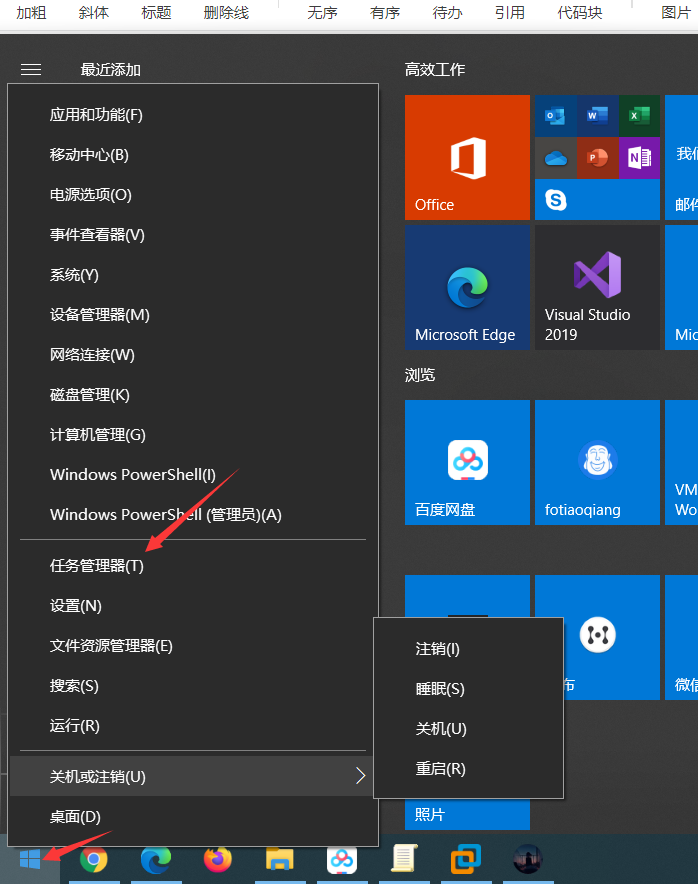
Task: Expand the start menu hamburger button
Action: coord(31,69)
